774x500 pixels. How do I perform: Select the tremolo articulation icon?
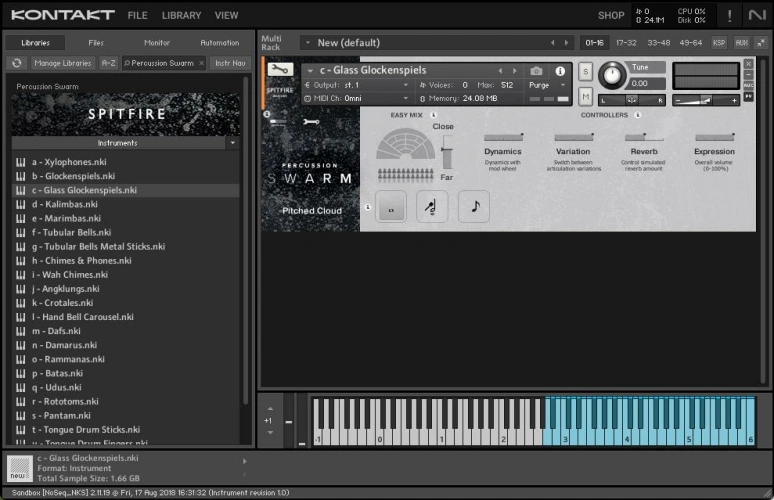[x=432, y=206]
